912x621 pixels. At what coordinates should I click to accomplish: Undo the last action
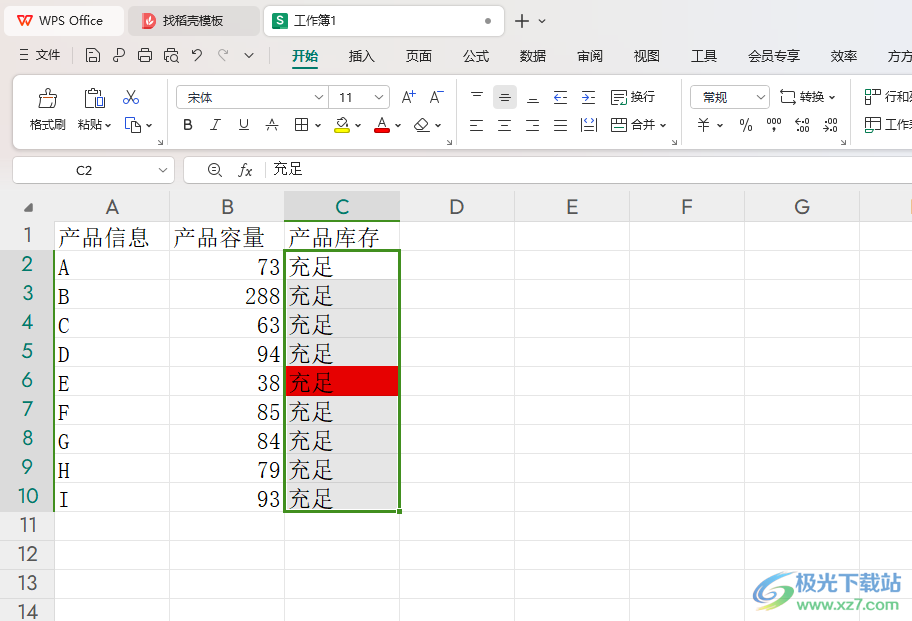pyautogui.click(x=197, y=55)
